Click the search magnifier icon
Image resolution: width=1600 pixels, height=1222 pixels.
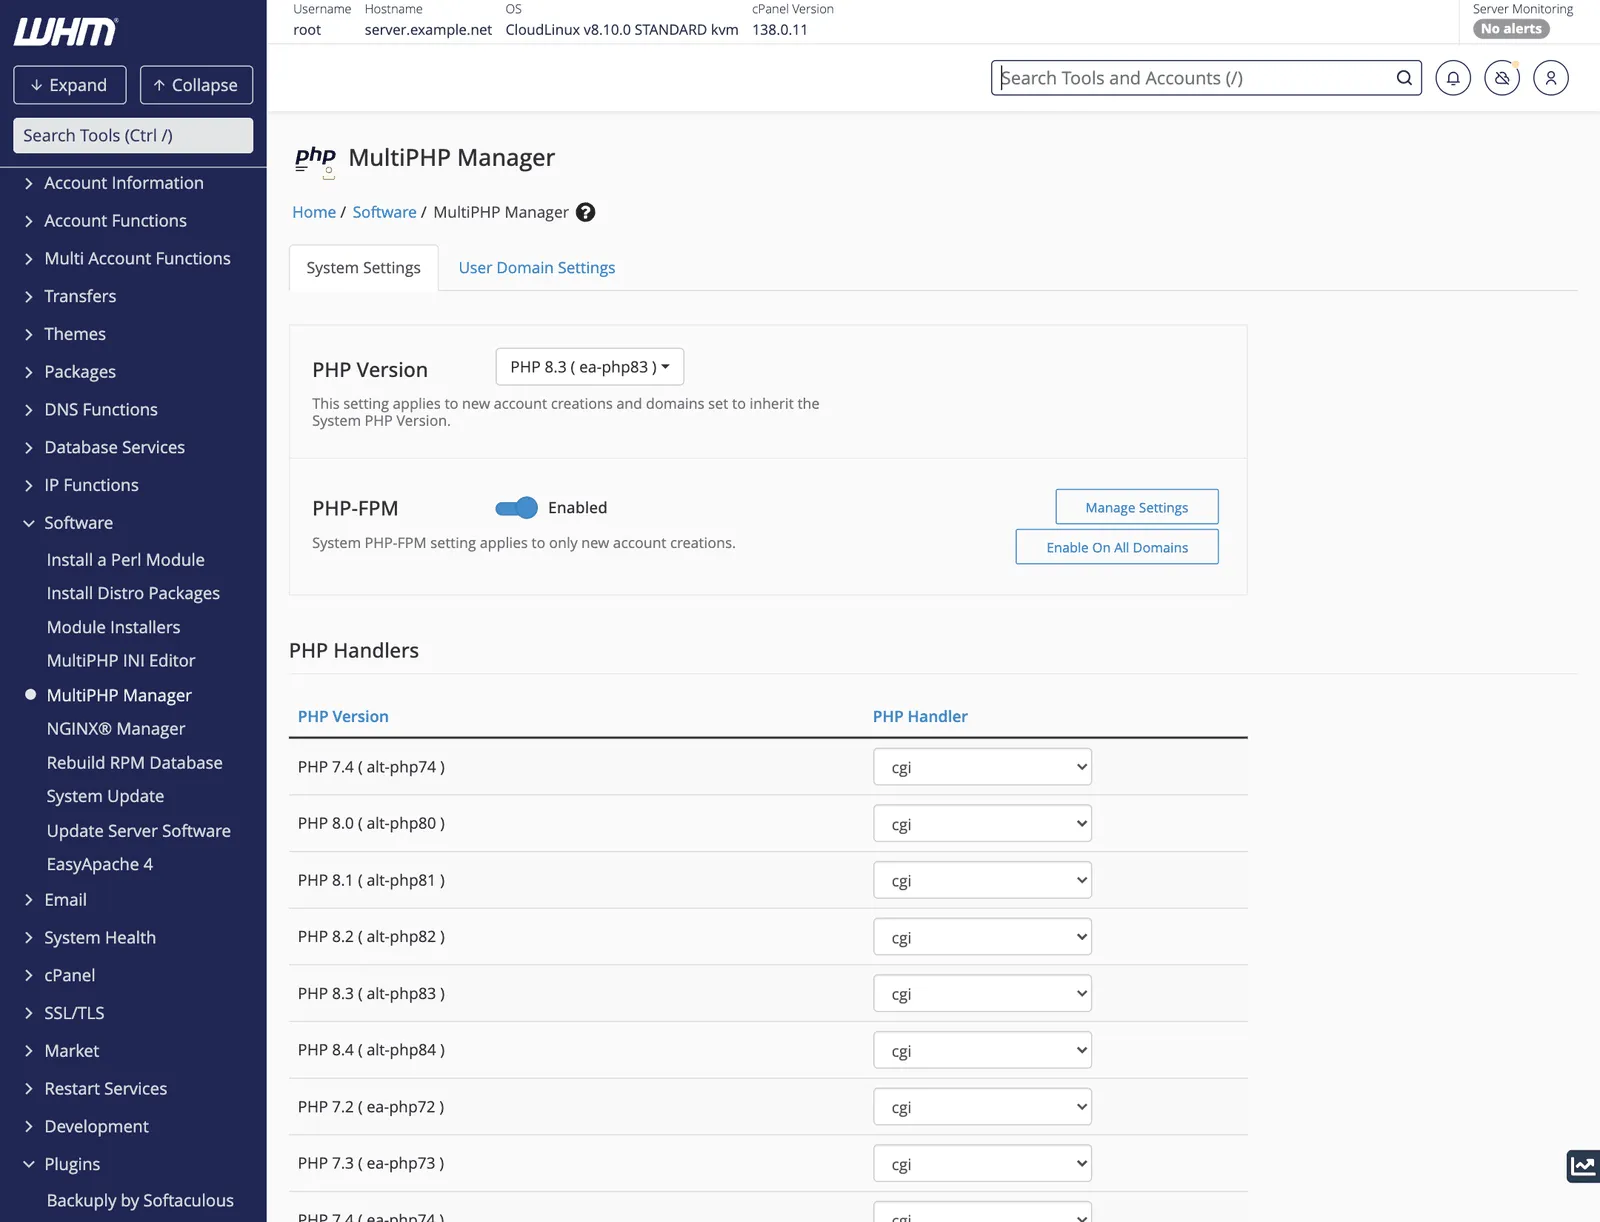click(1404, 78)
